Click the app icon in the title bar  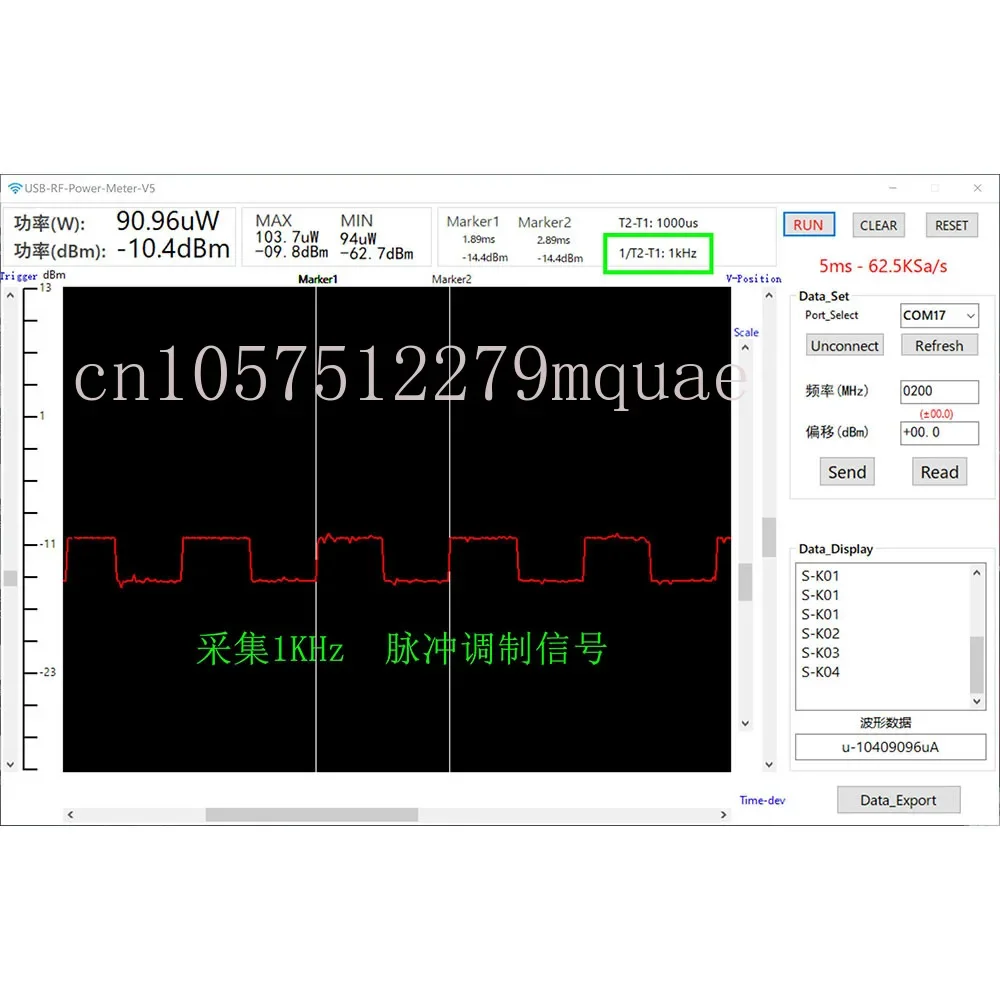tap(15, 188)
